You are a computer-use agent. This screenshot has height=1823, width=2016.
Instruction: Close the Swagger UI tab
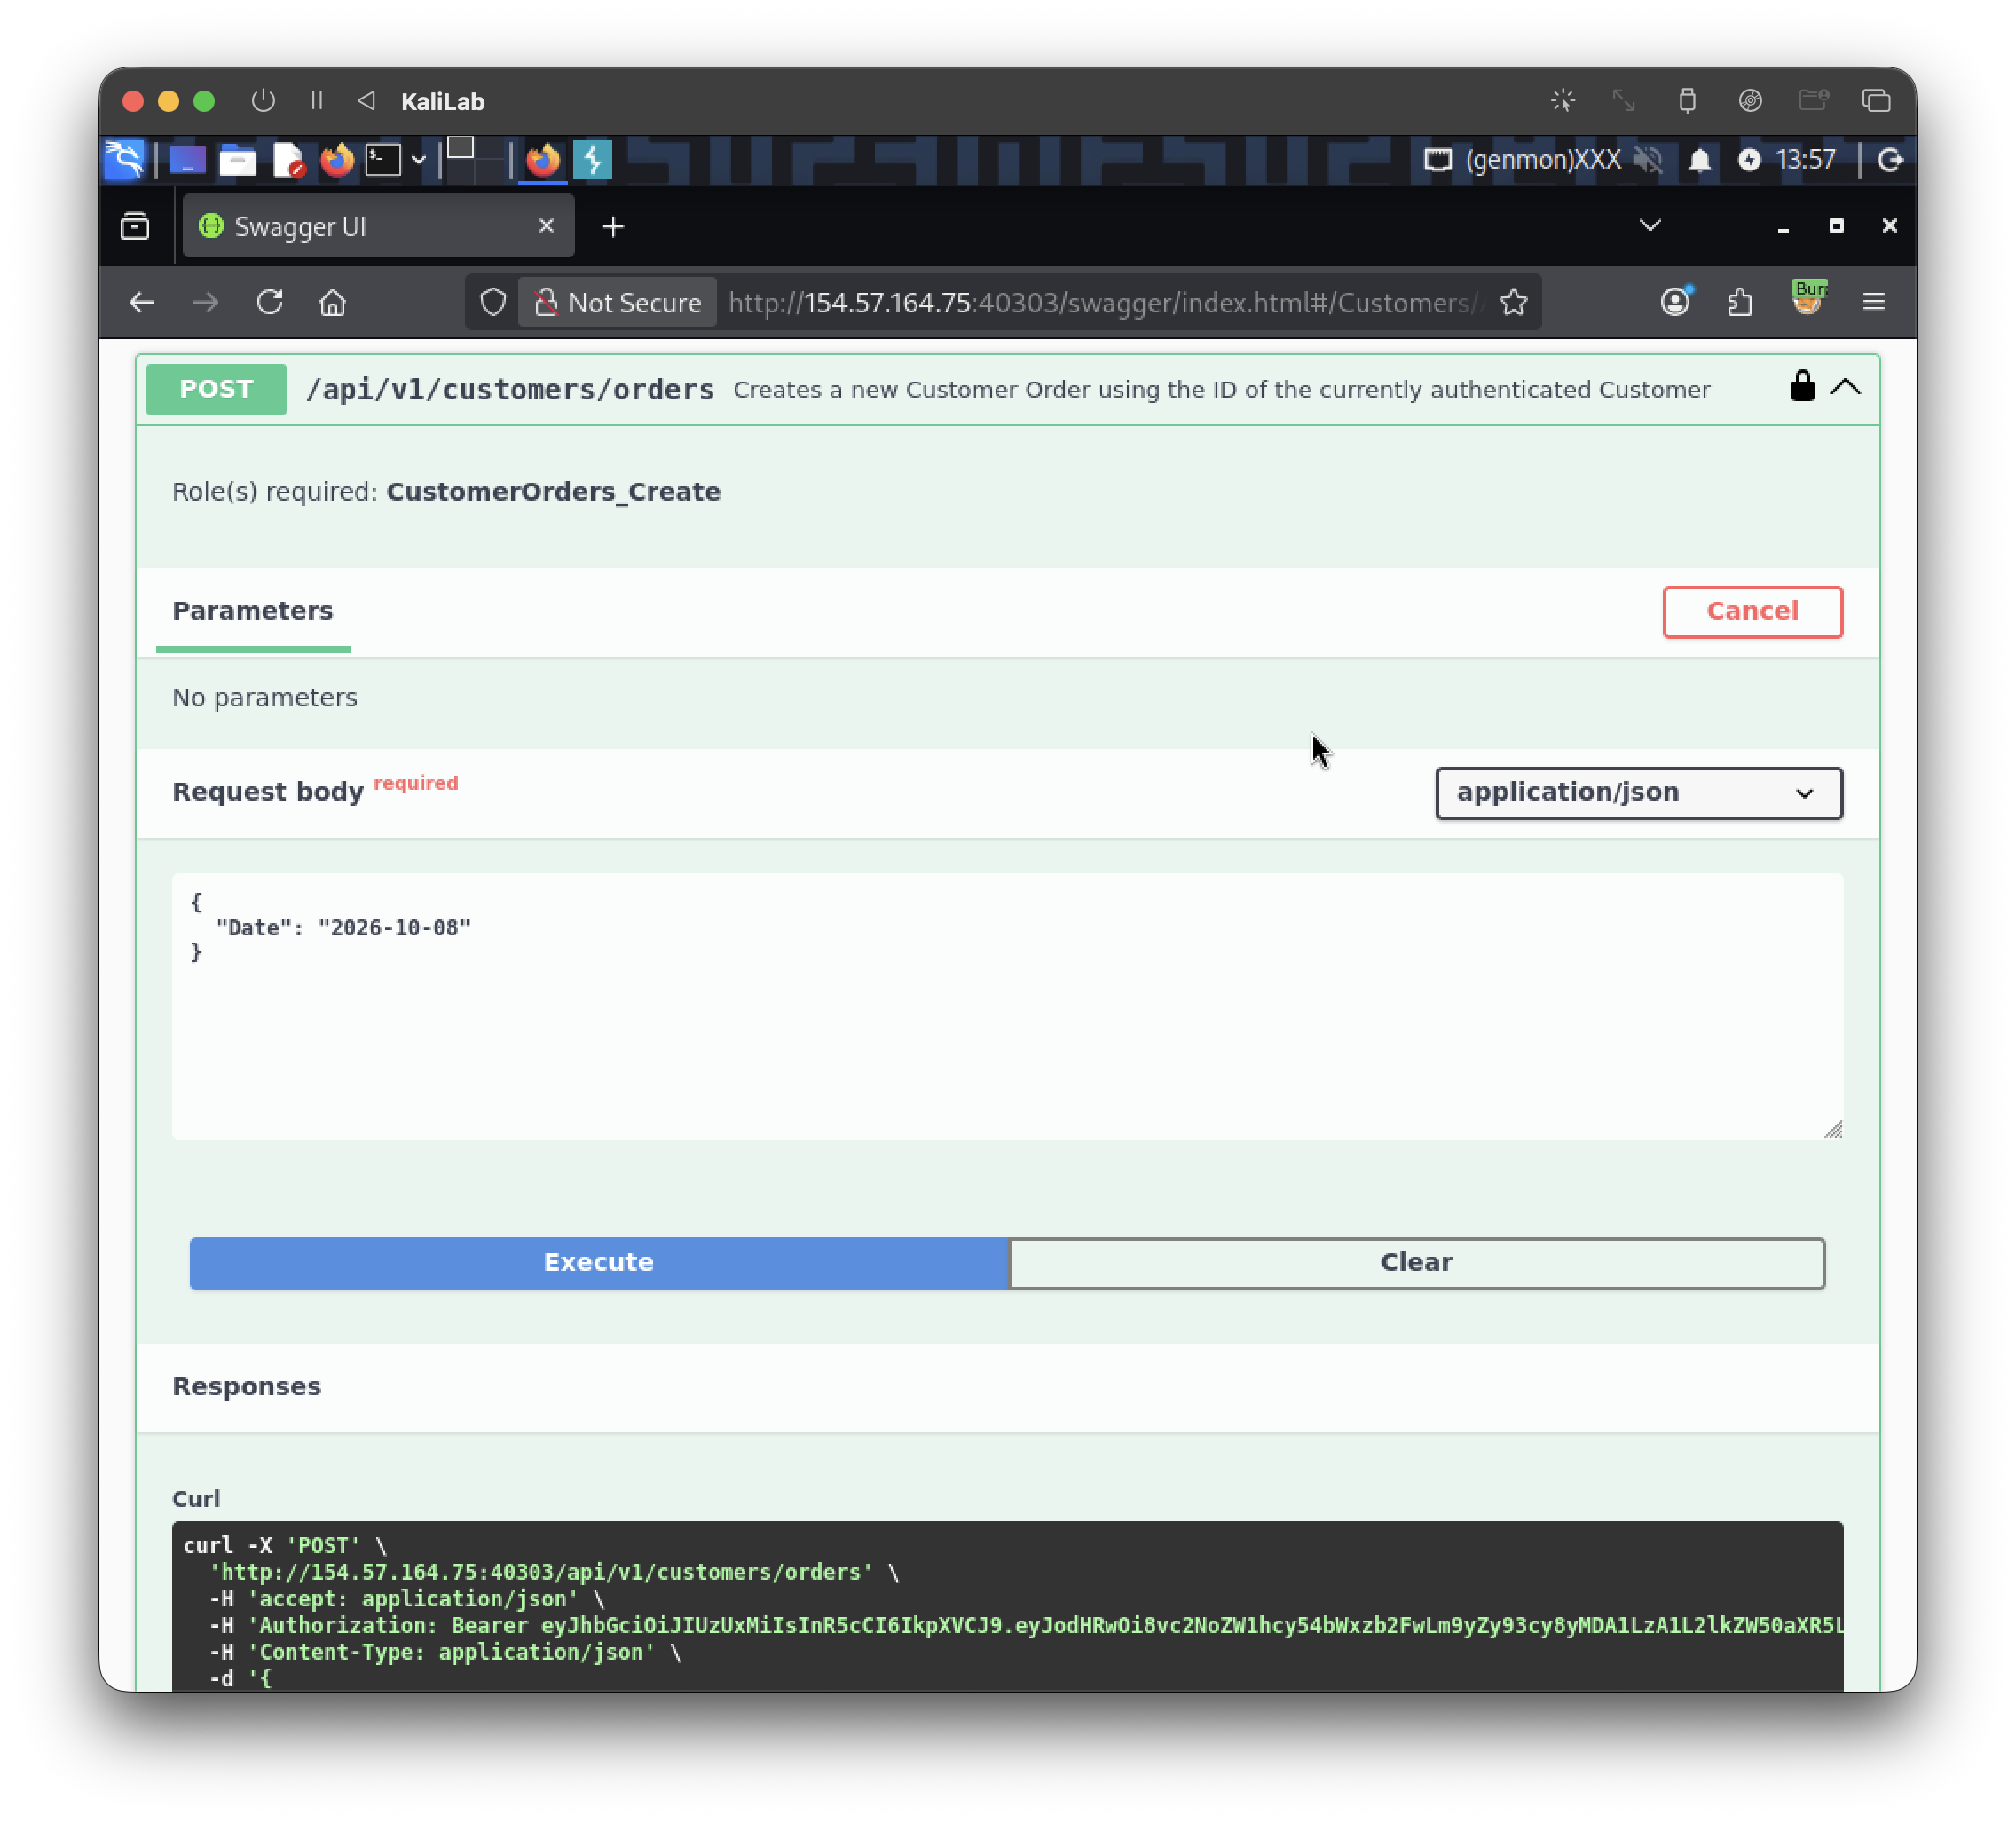click(546, 226)
